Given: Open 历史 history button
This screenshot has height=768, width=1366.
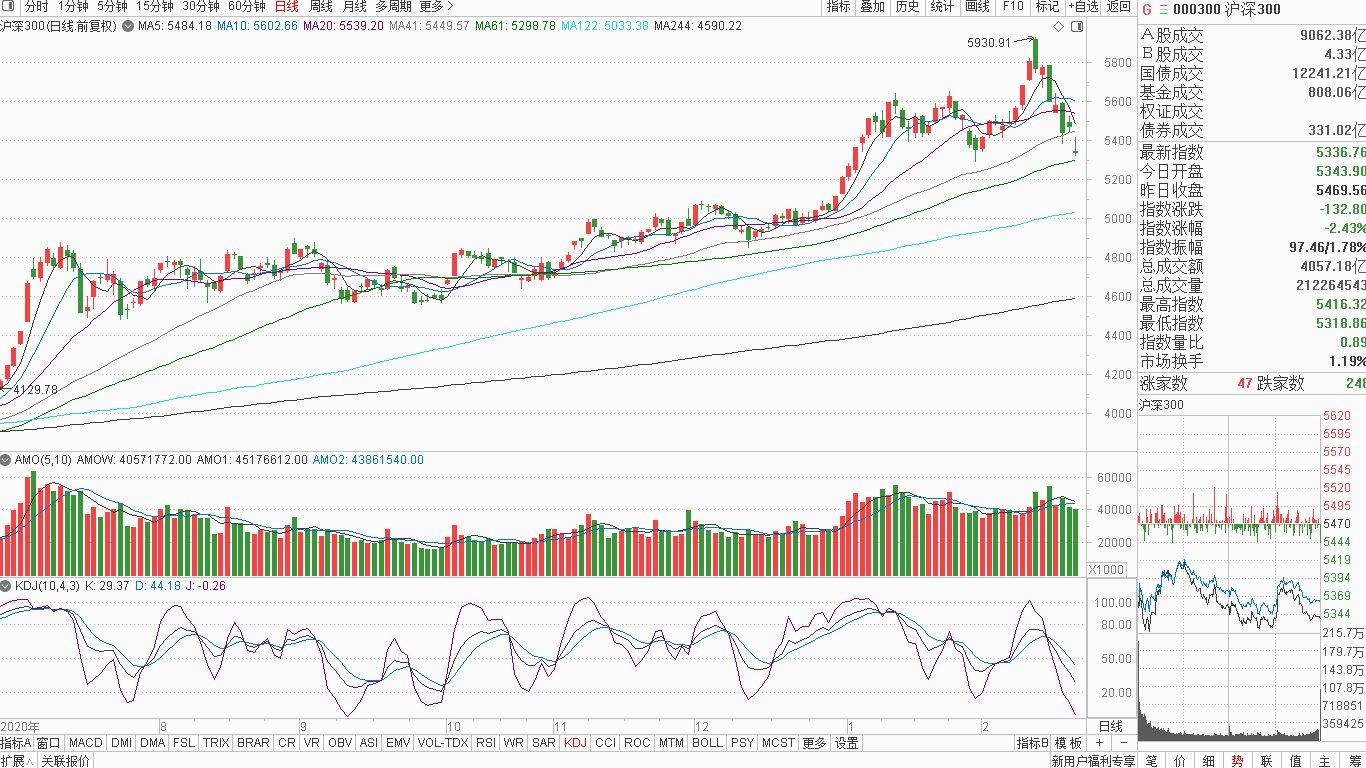Looking at the screenshot, I should pyautogui.click(x=907, y=7).
